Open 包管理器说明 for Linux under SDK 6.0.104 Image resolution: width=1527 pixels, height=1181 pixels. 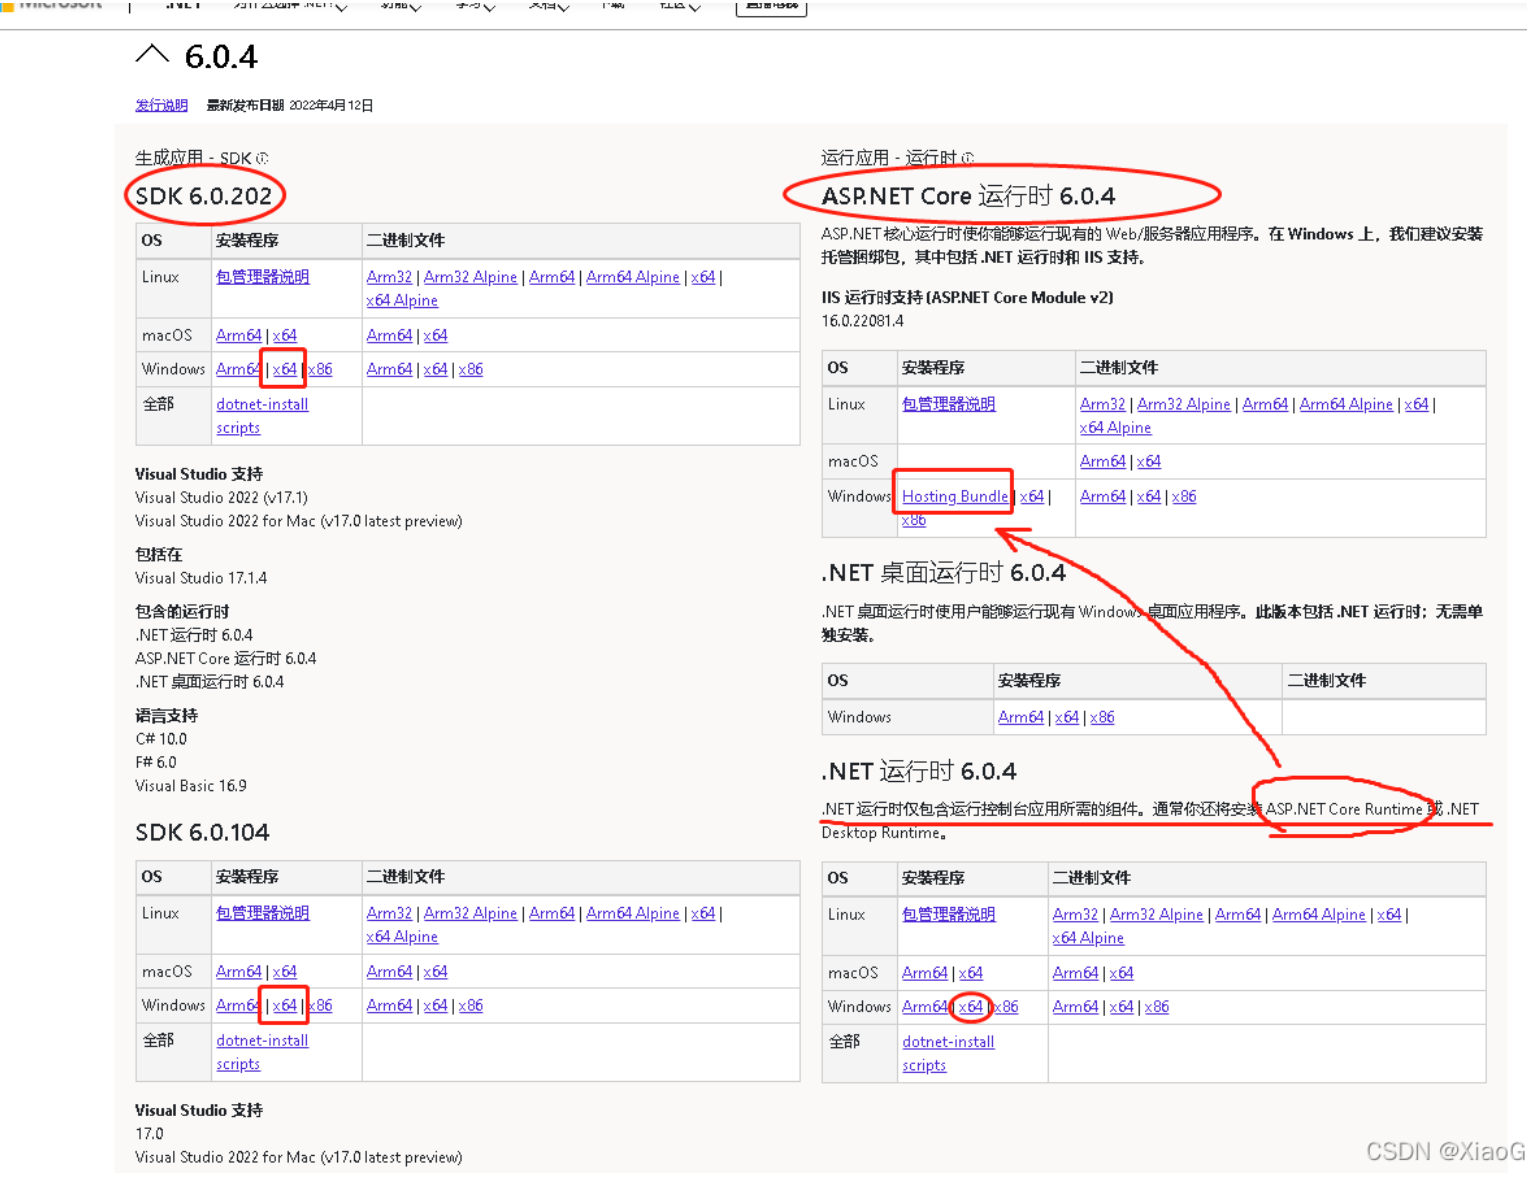point(263,913)
